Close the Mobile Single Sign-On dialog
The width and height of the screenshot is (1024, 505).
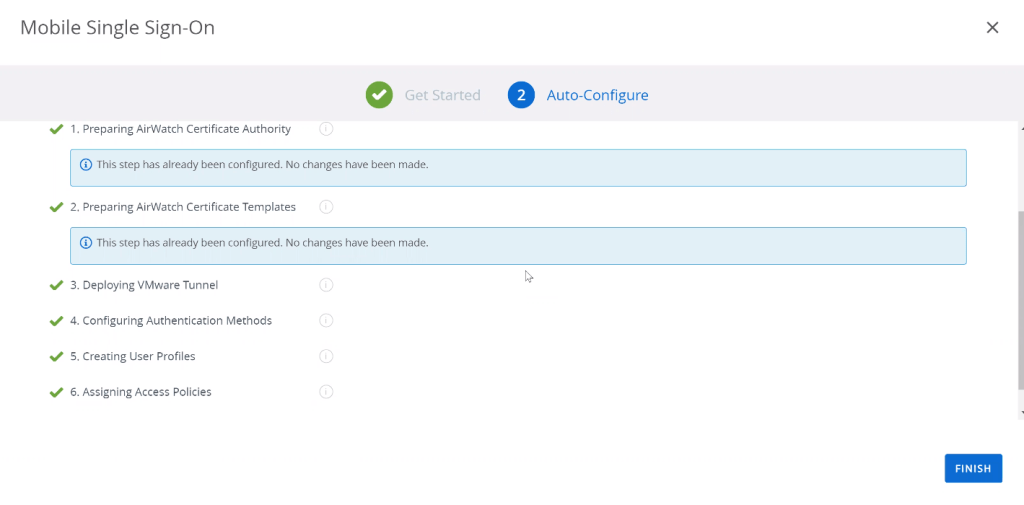(992, 28)
